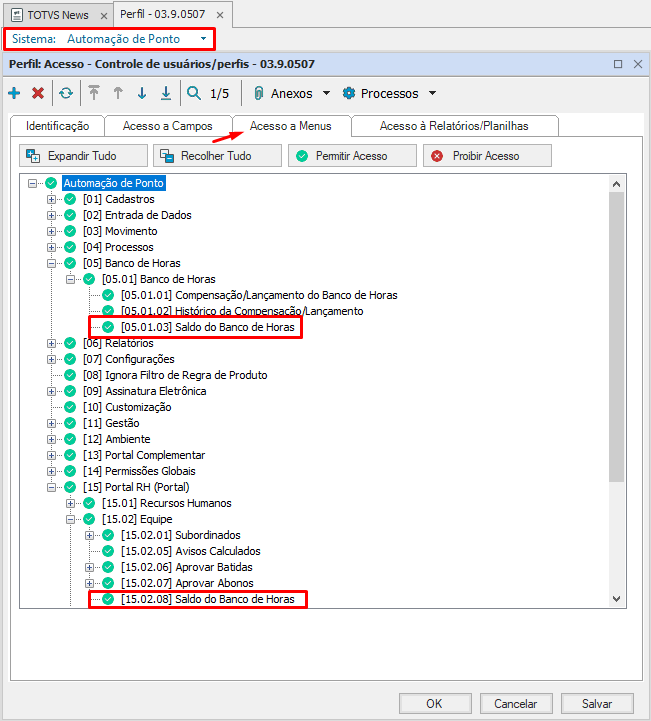Collapse the [15] Portal RH (Portal) node

coord(51,487)
